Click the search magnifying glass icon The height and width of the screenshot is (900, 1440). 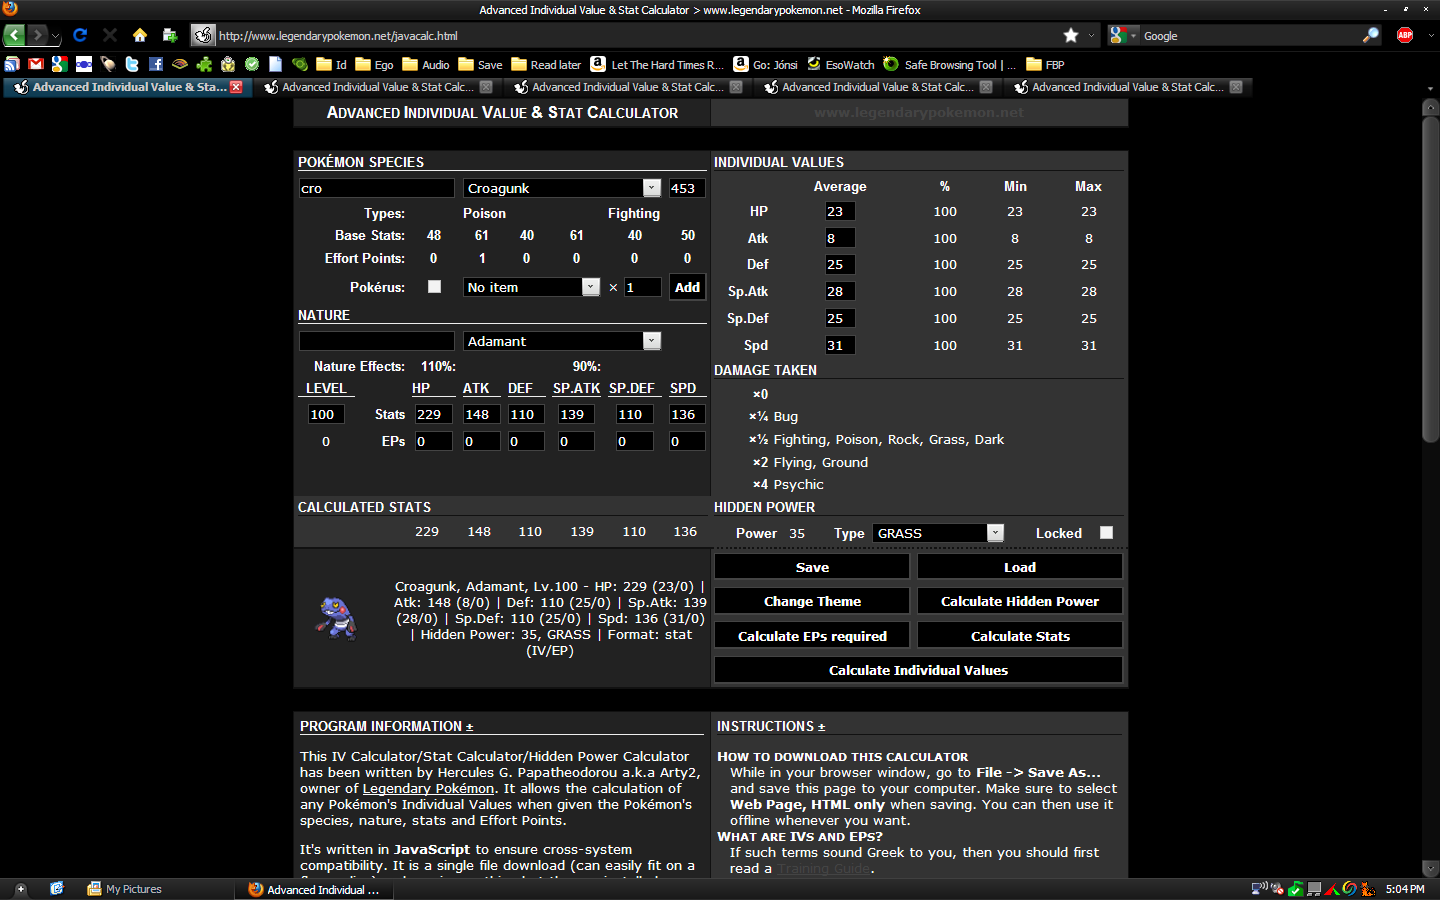[x=1370, y=35]
